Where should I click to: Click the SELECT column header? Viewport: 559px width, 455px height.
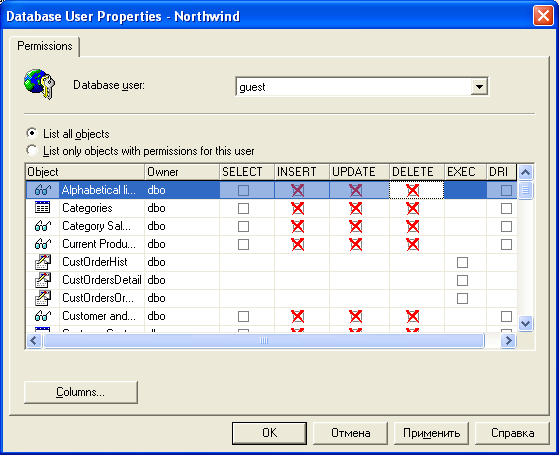pos(247,172)
